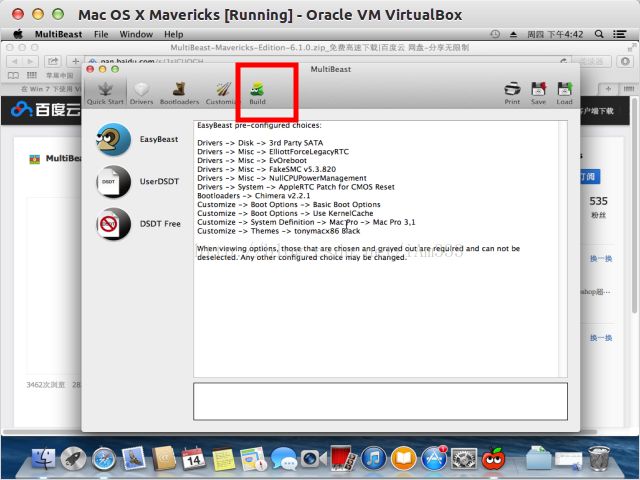Open System Preferences gear in Dock
640x480 pixels.
pos(464,458)
